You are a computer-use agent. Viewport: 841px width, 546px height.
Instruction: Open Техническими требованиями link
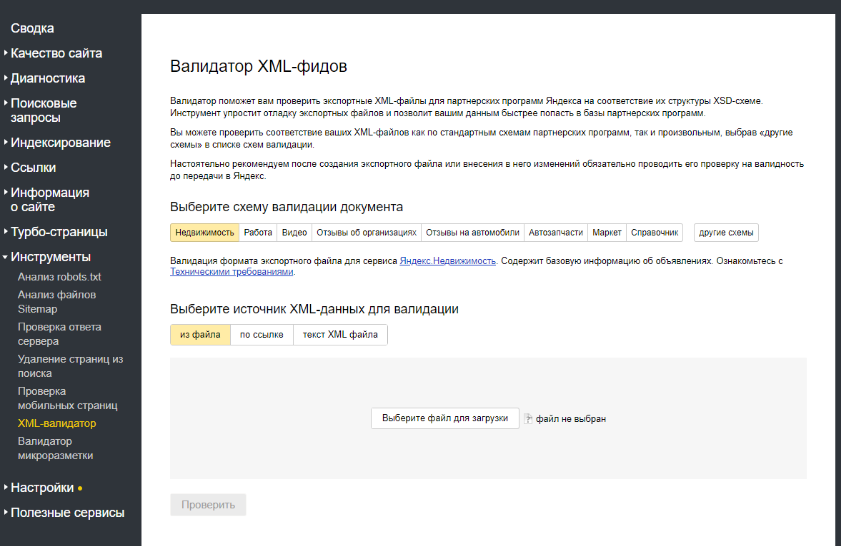point(232,271)
